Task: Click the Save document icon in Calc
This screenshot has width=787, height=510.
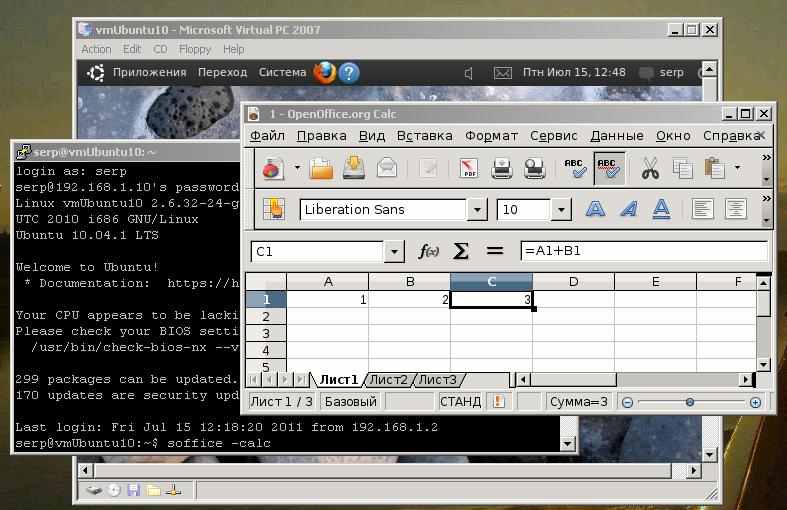Action: (x=354, y=168)
